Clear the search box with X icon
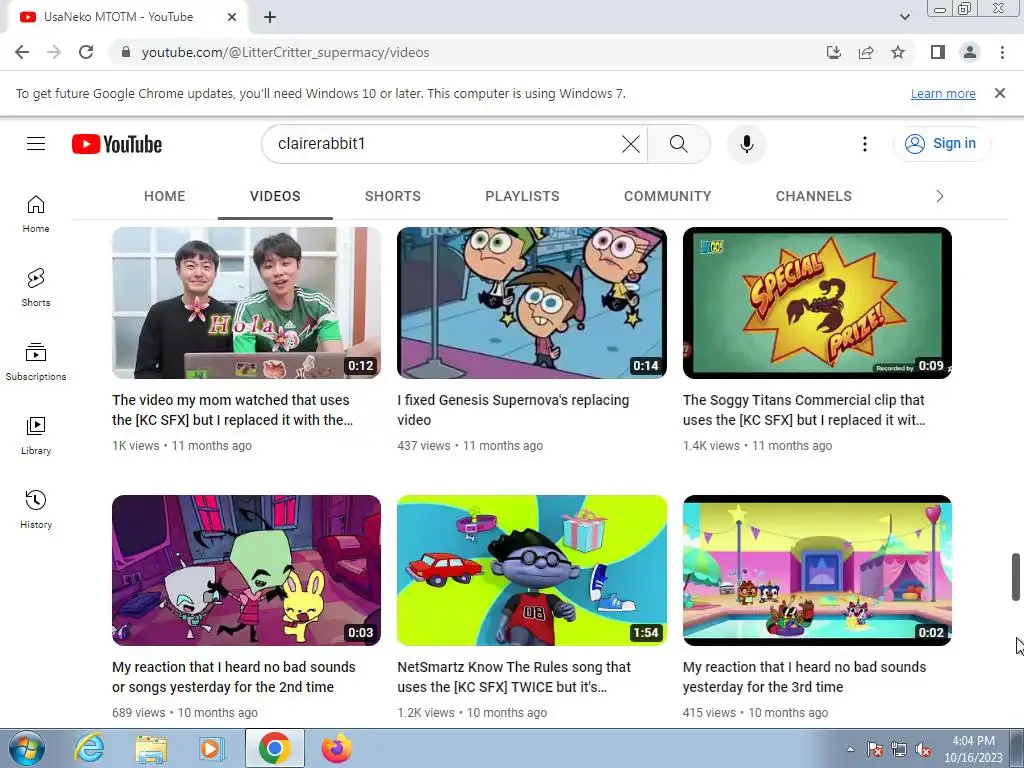1024x768 pixels. point(631,144)
